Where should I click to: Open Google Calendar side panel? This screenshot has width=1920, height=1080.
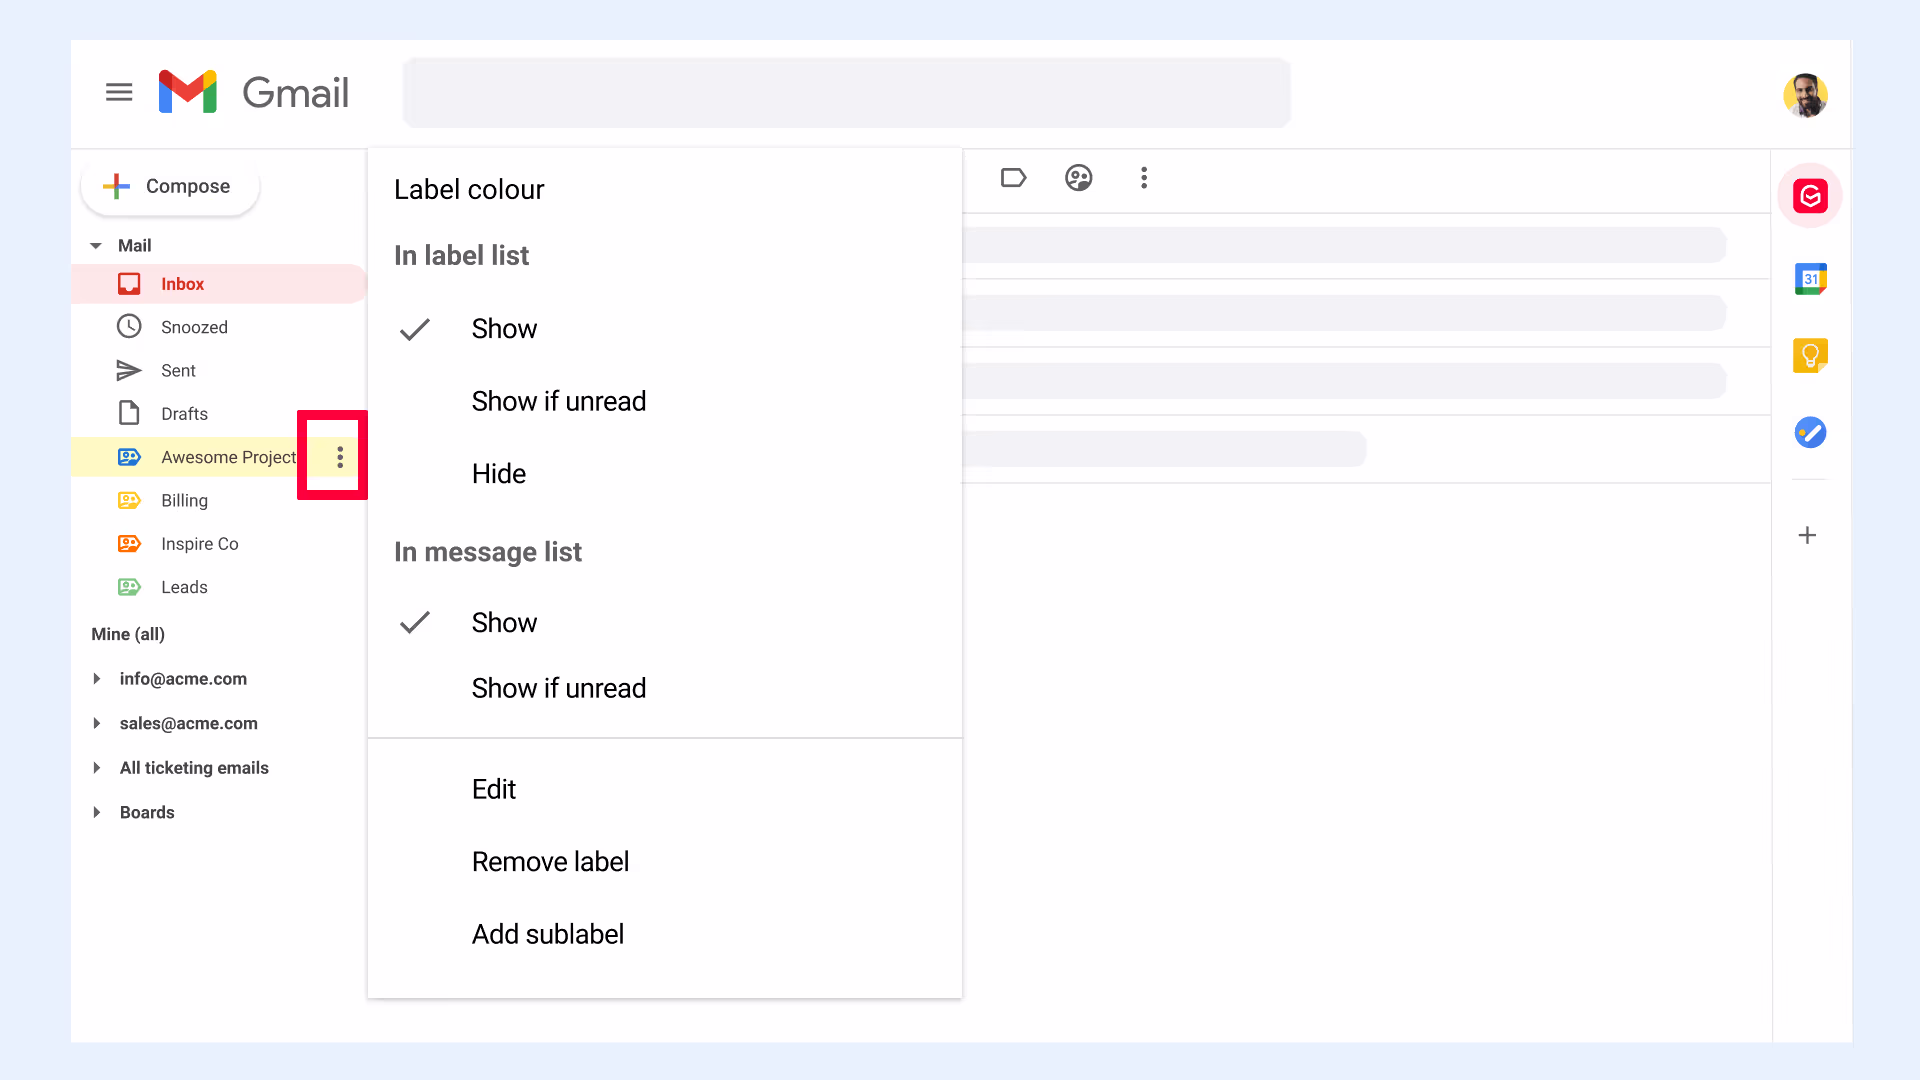click(1810, 279)
